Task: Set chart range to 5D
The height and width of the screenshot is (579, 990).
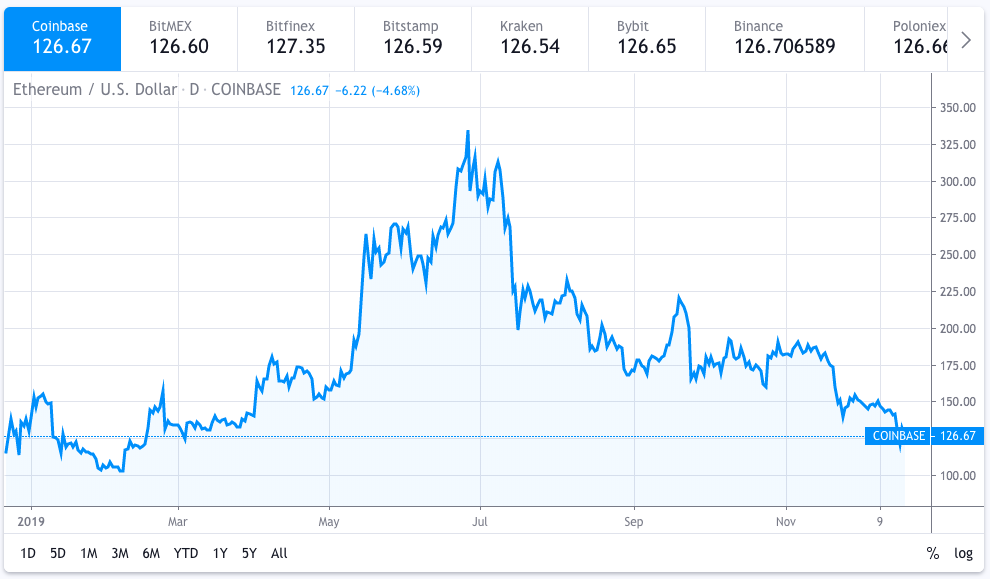Action: [57, 553]
